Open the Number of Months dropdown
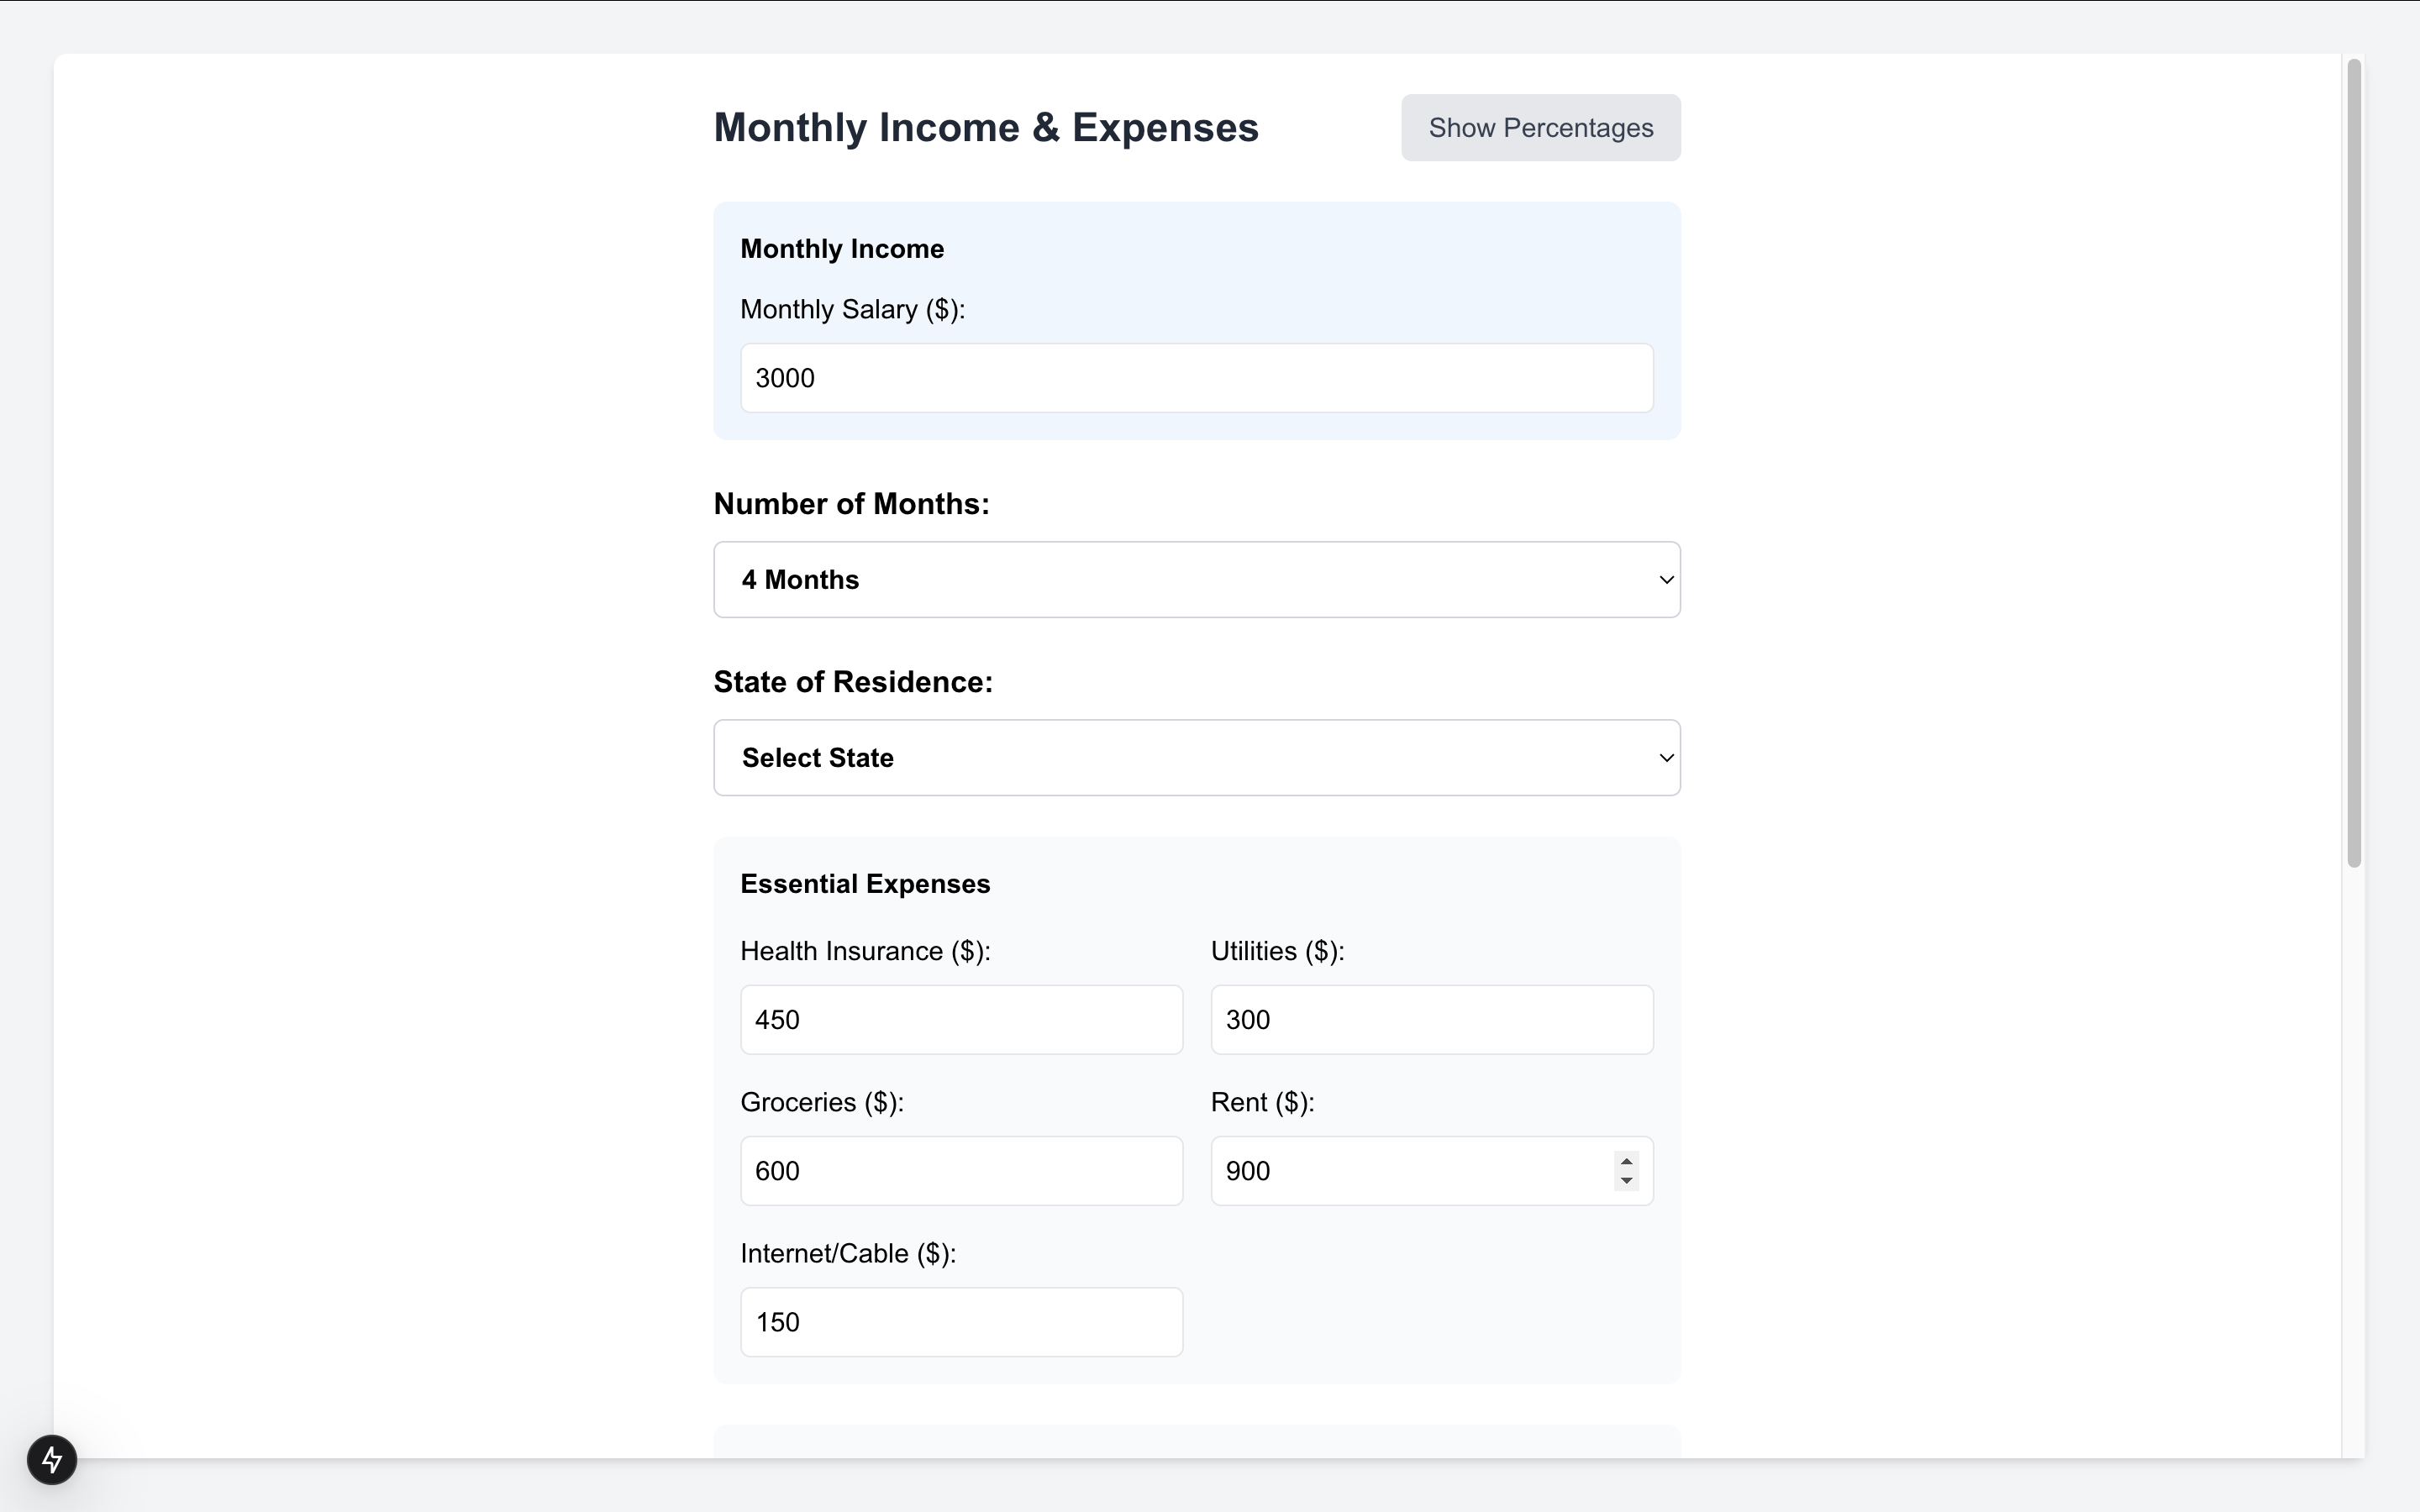This screenshot has width=2420, height=1512. pos(1195,580)
